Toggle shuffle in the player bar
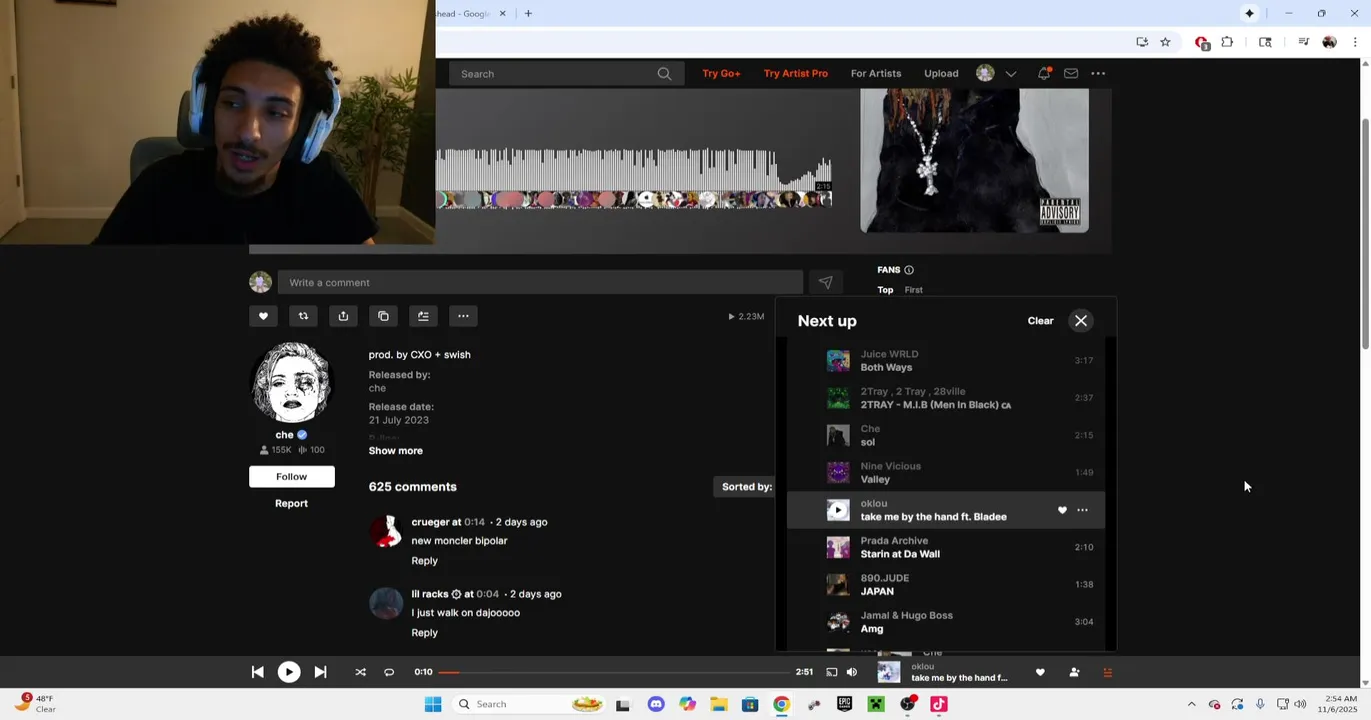 [360, 672]
